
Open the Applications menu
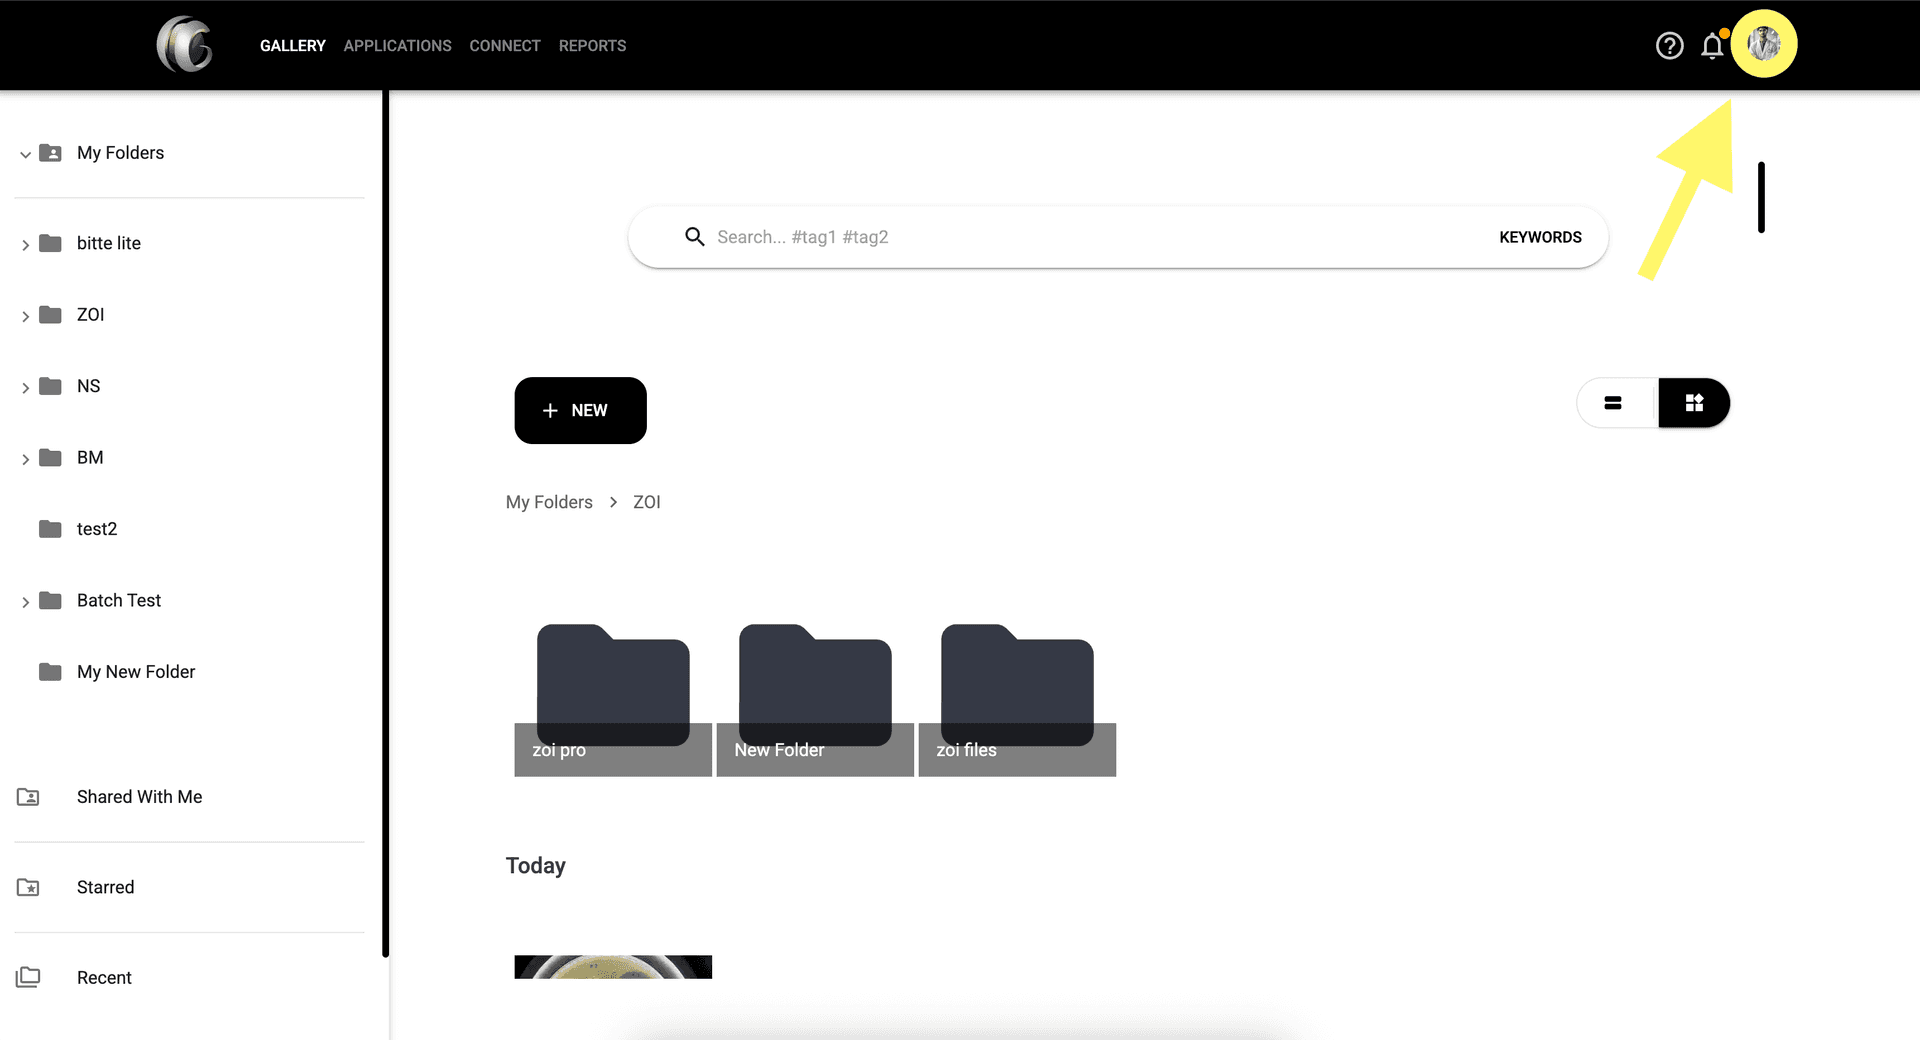click(397, 46)
